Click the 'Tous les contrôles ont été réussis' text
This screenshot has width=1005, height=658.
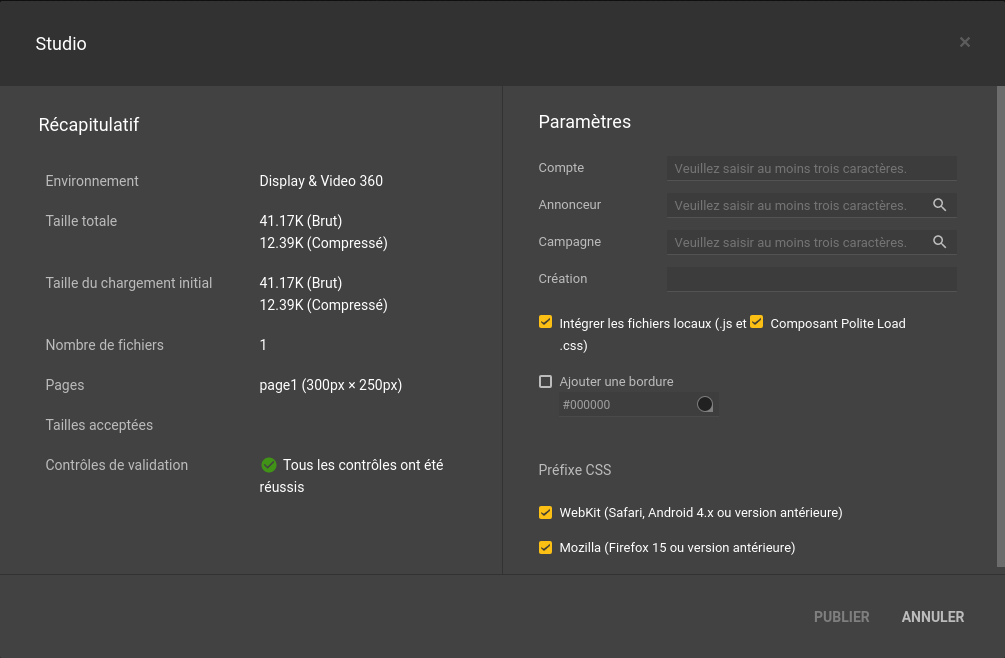pyautogui.click(x=362, y=466)
